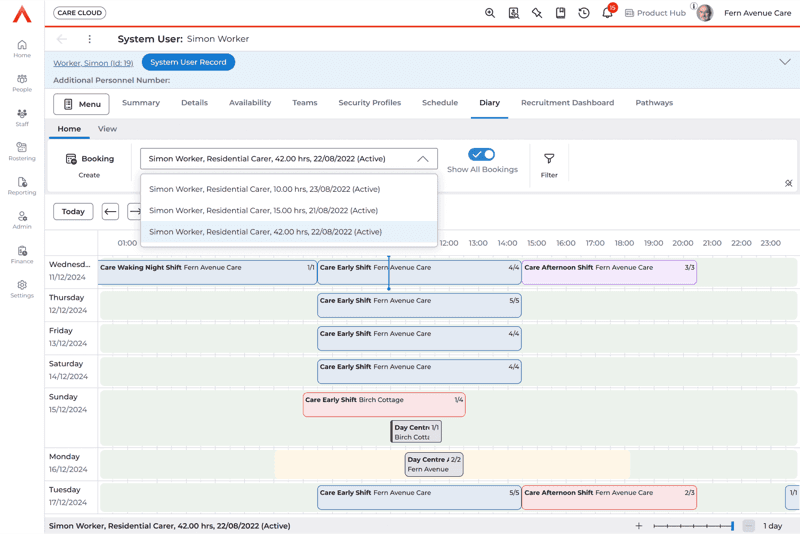
Task: Toggle the Show All Bookings switch
Action: [x=482, y=154]
